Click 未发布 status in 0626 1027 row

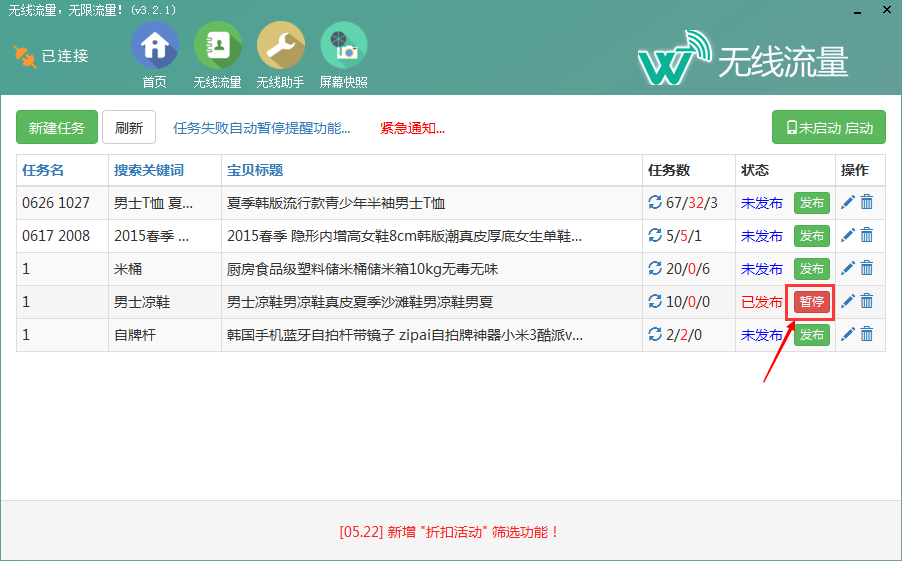point(762,203)
